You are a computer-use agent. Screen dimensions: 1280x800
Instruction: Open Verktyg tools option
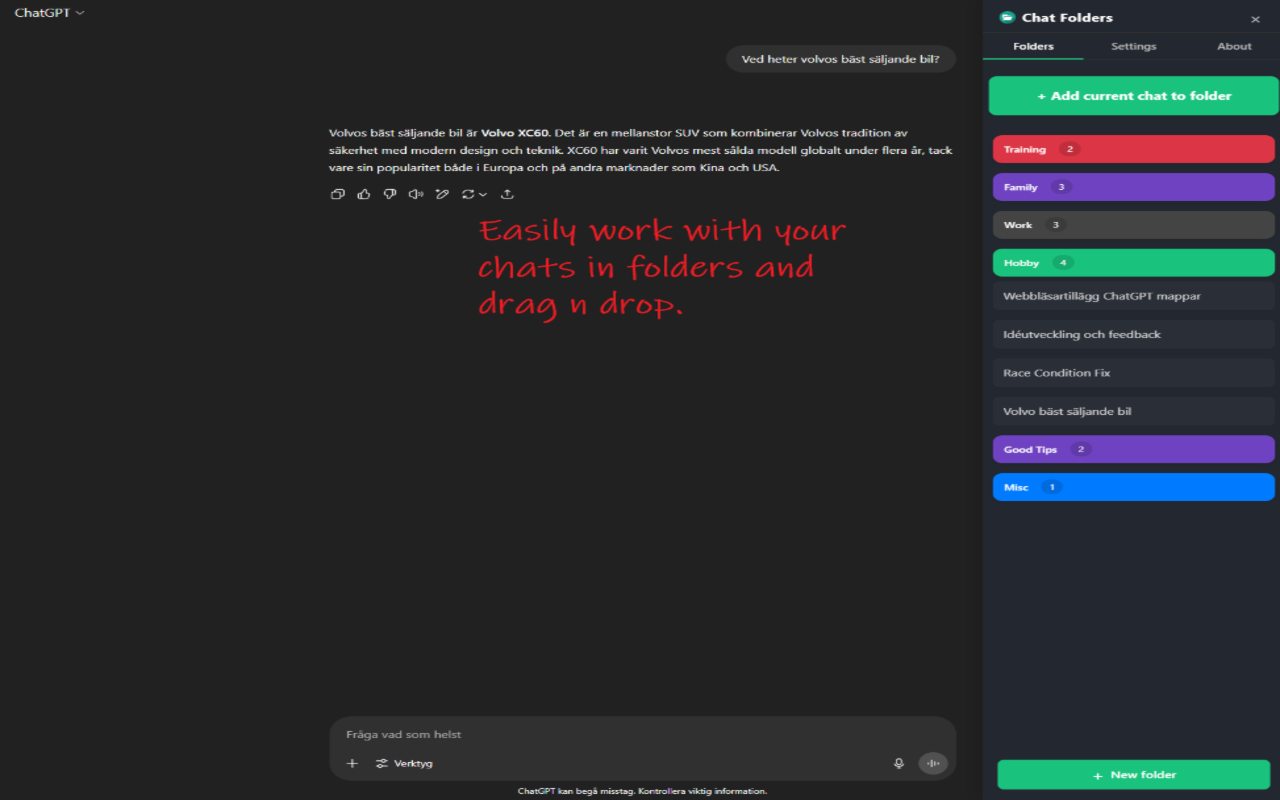coord(404,763)
